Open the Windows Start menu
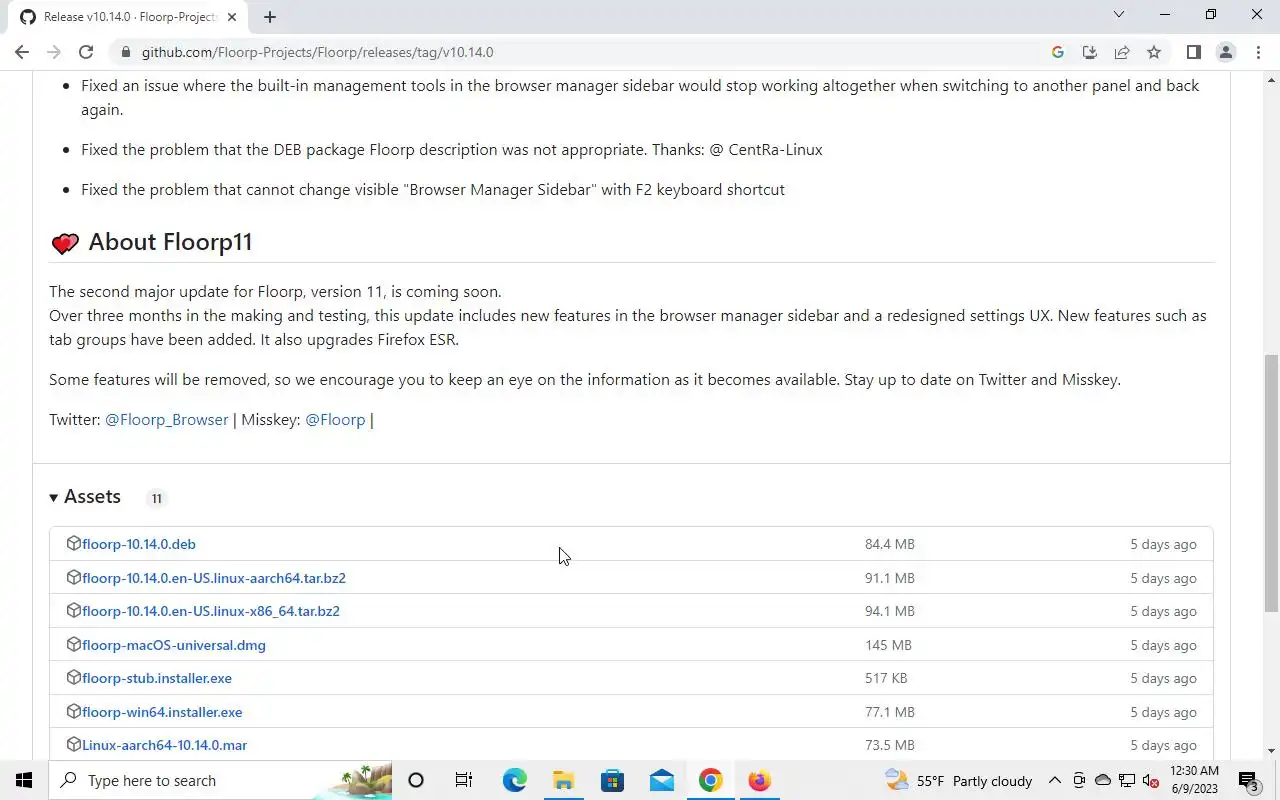 [x=24, y=780]
